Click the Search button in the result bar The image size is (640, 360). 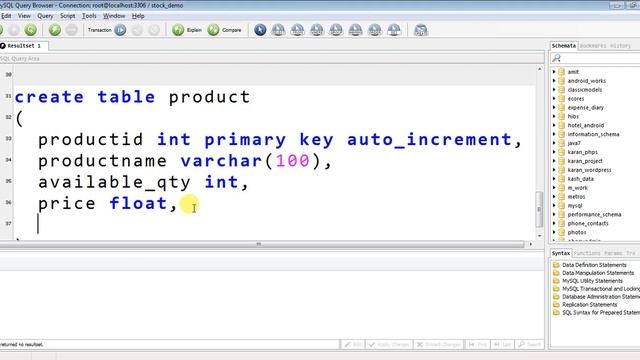pos(529,344)
